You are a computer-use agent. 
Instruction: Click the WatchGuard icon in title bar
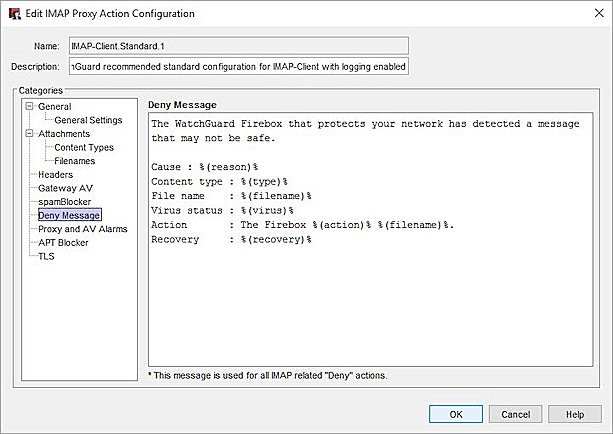[x=14, y=14]
